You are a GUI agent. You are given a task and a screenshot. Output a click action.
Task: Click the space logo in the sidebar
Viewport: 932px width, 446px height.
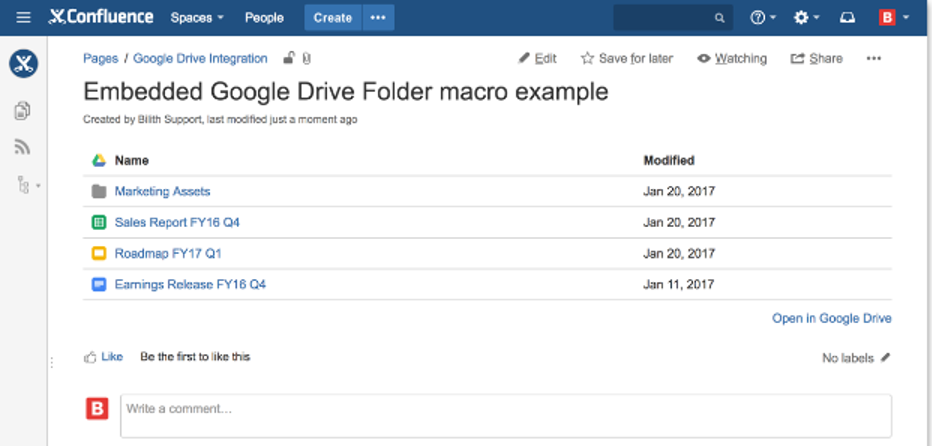pos(23,65)
